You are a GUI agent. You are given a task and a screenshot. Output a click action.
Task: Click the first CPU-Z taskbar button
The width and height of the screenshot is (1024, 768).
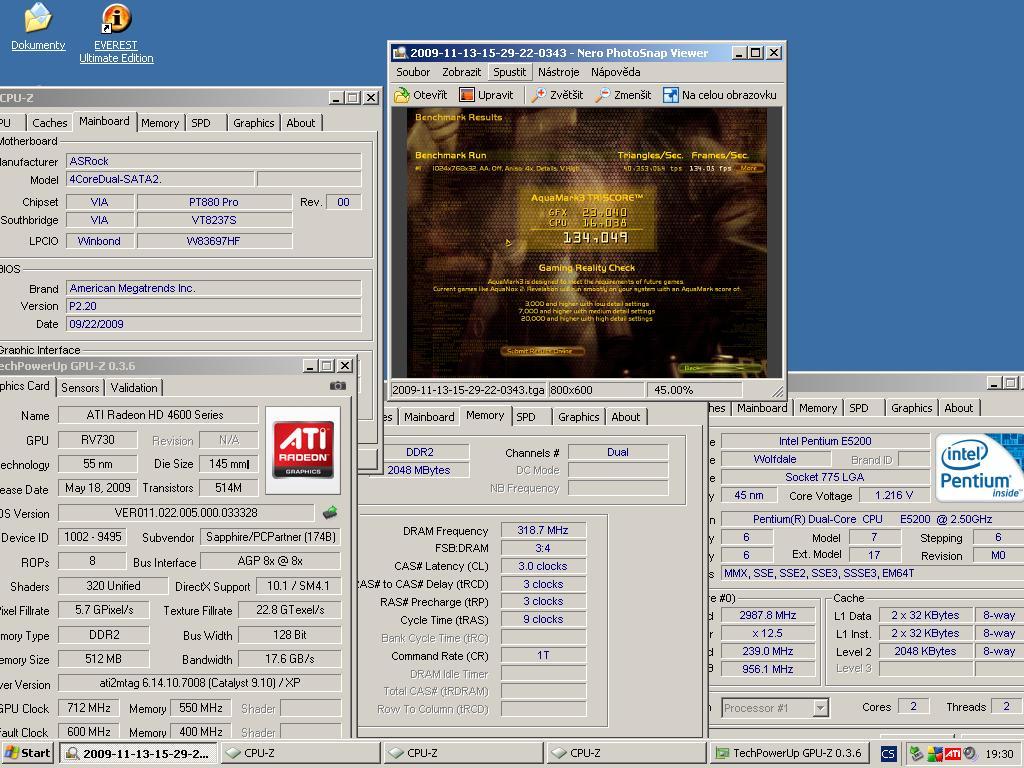(300, 753)
